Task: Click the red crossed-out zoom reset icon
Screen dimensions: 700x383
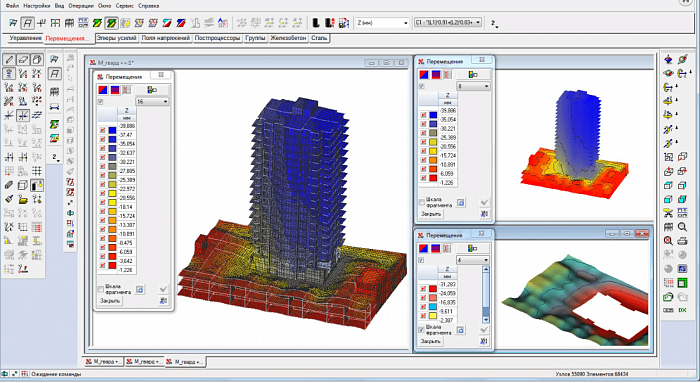Action: coord(668,241)
